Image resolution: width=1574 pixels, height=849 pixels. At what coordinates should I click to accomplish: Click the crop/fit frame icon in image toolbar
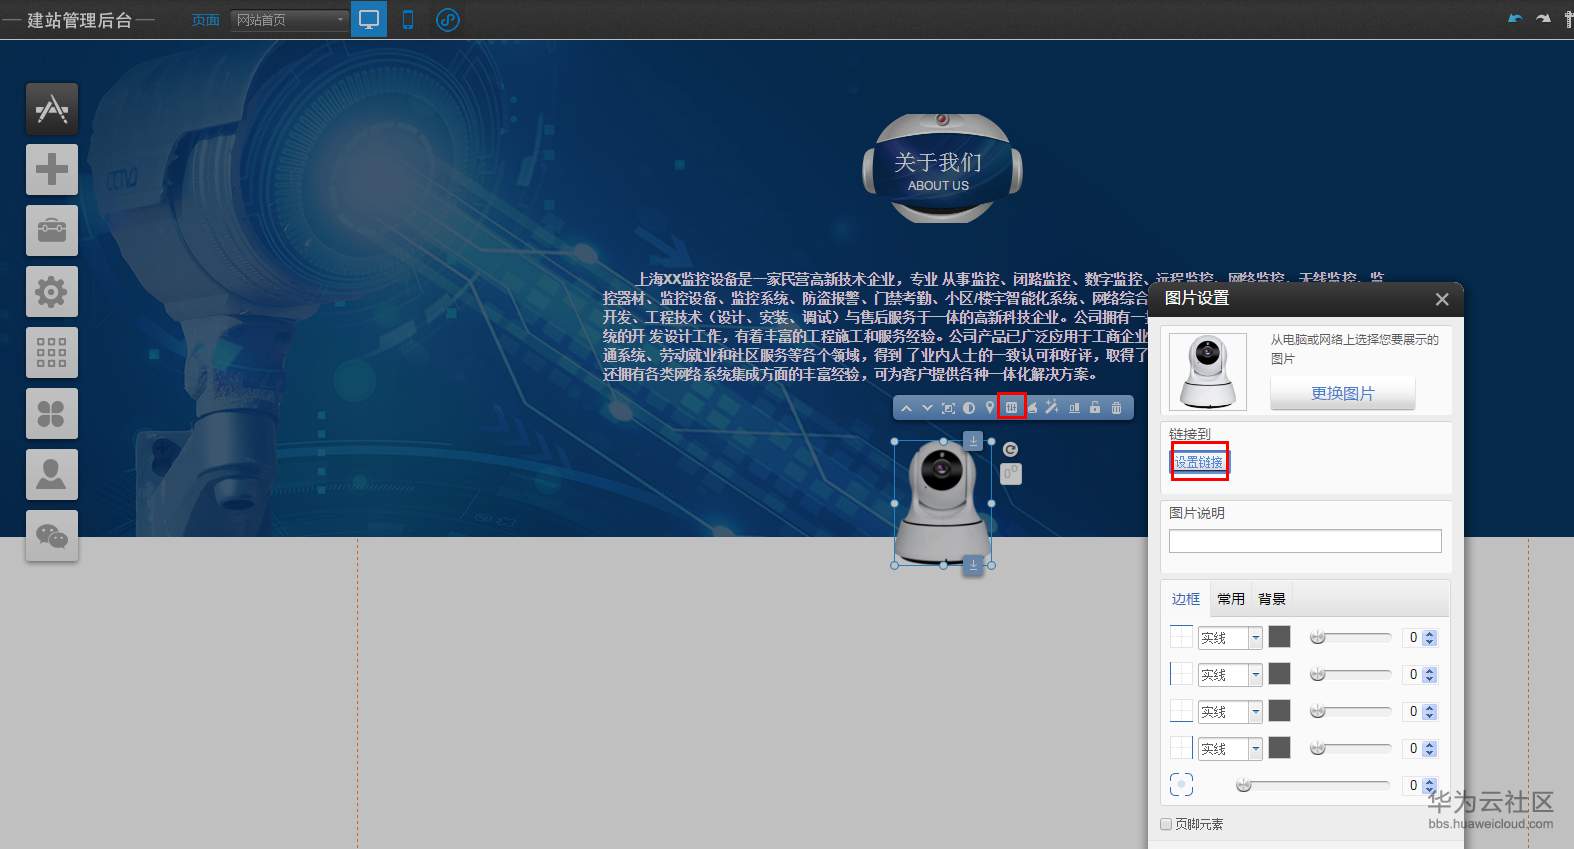[948, 408]
